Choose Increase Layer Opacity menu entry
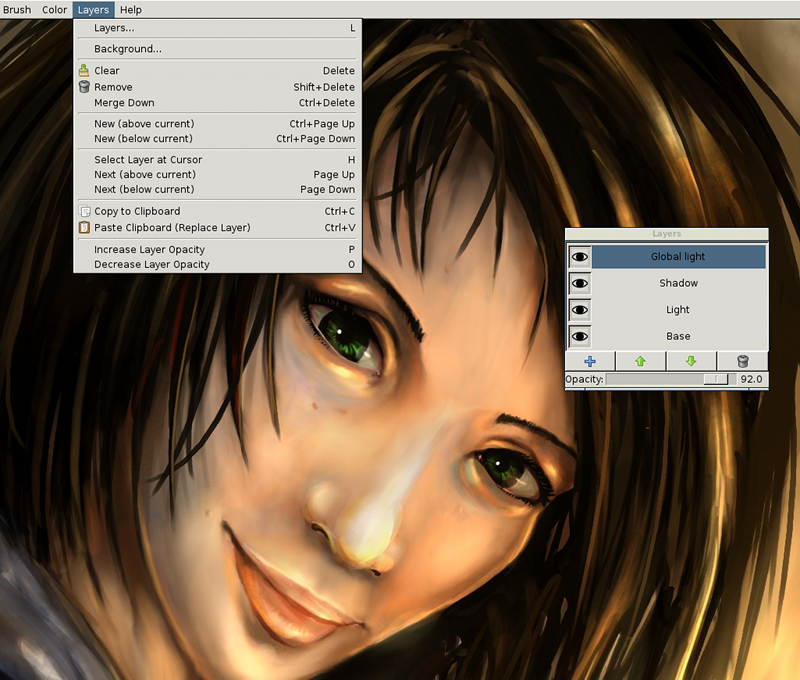 click(149, 250)
